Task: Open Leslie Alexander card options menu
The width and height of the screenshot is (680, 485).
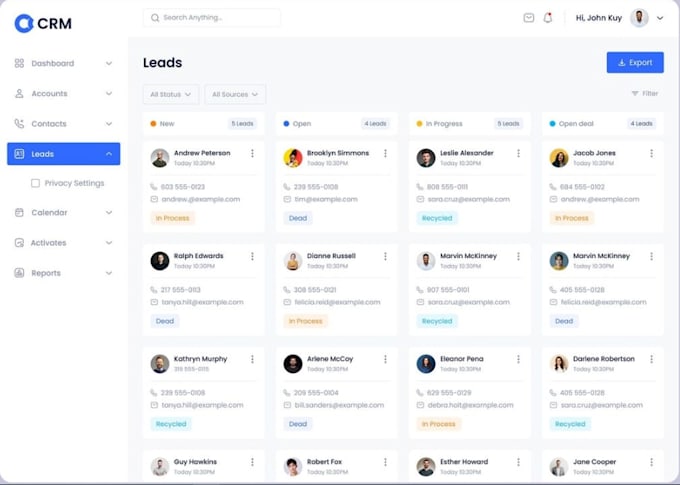Action: (518, 153)
